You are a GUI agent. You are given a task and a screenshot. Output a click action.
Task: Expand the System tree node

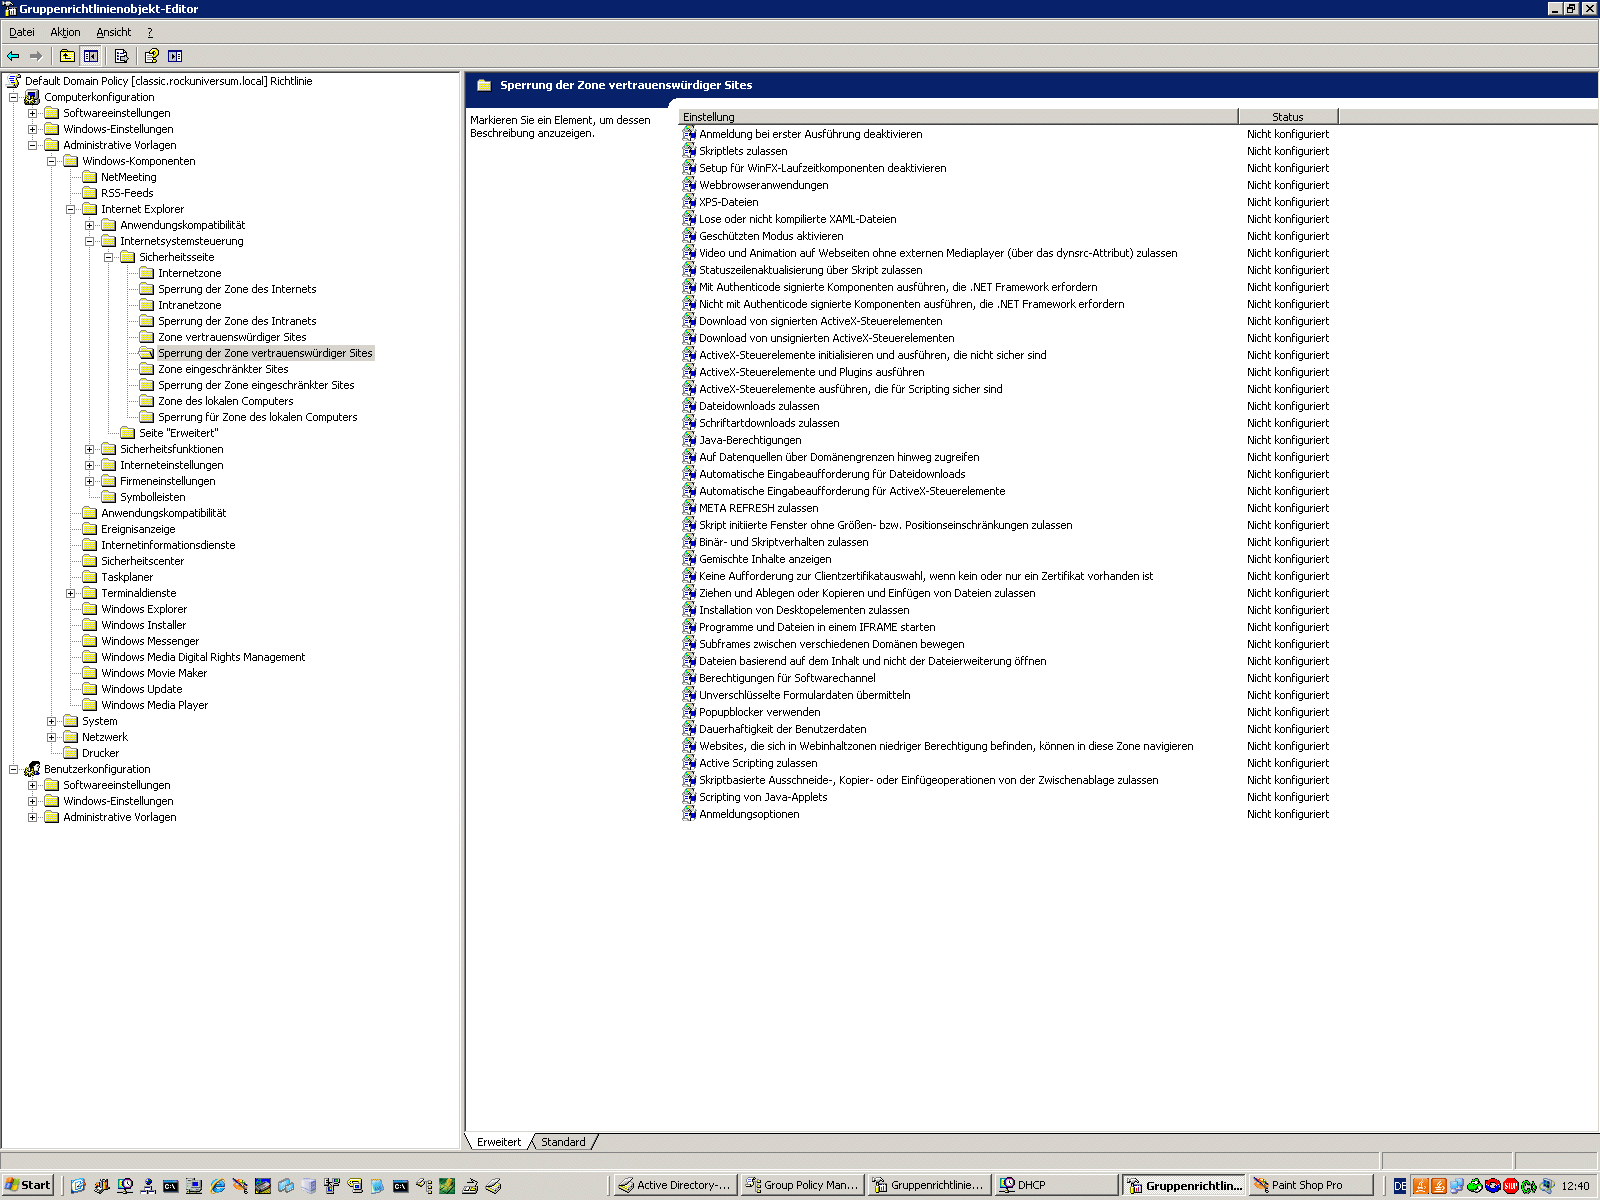tap(51, 721)
